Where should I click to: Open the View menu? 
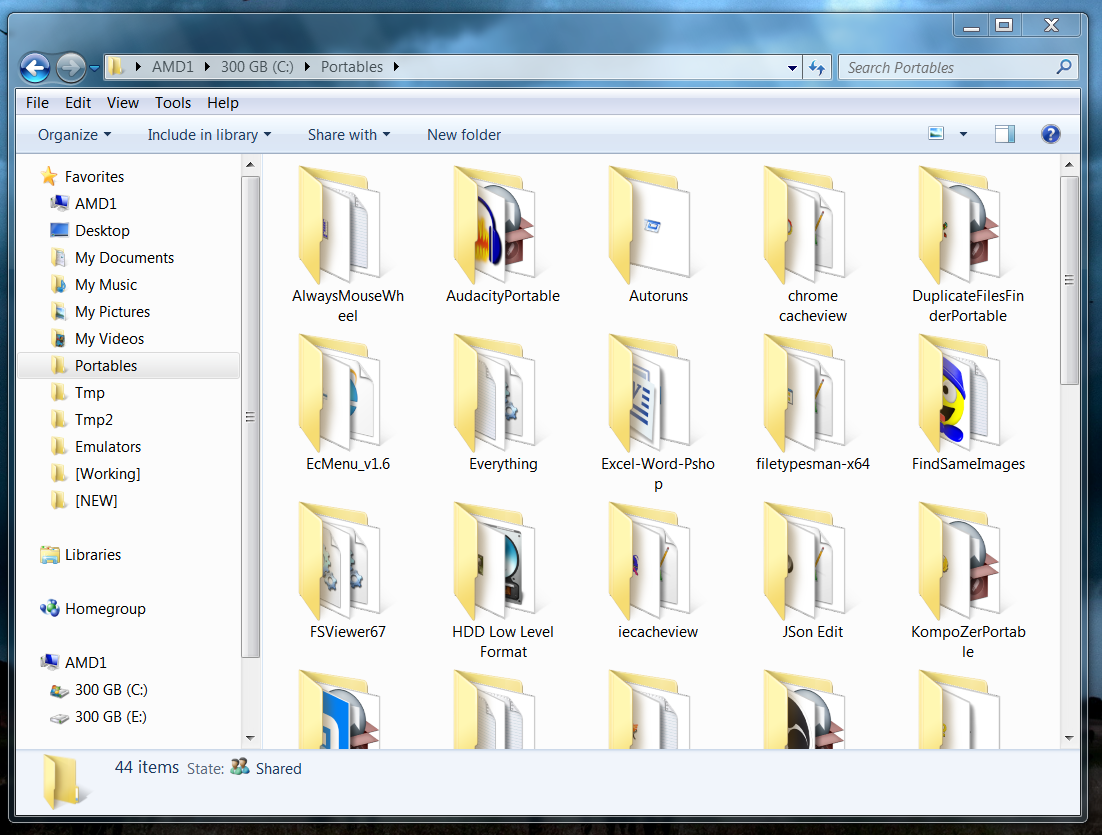click(x=123, y=103)
